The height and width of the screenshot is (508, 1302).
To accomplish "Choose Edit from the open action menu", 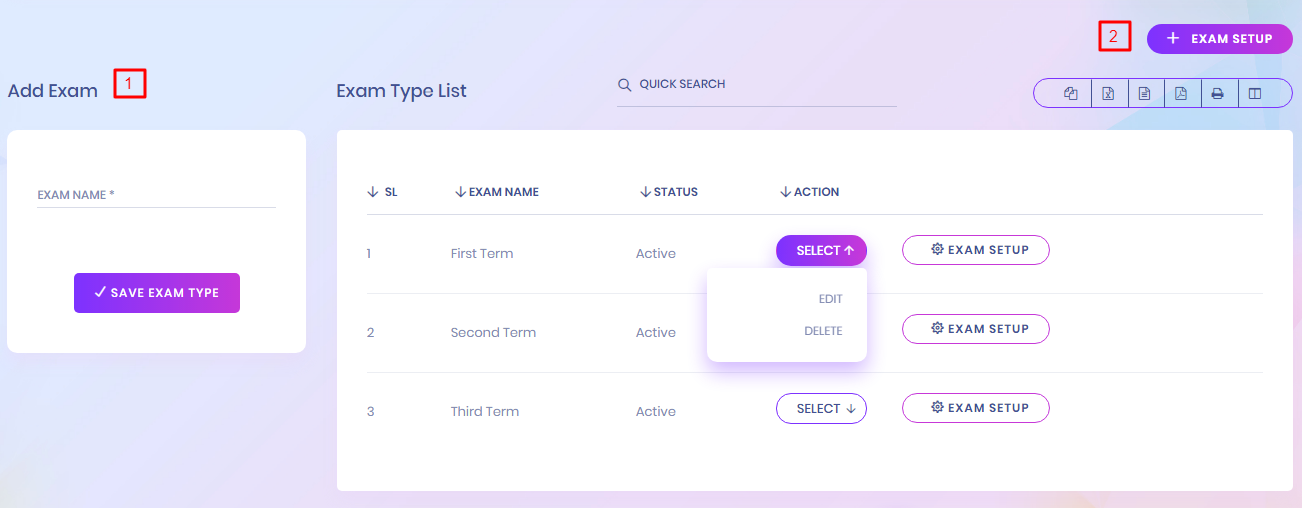I will (830, 299).
